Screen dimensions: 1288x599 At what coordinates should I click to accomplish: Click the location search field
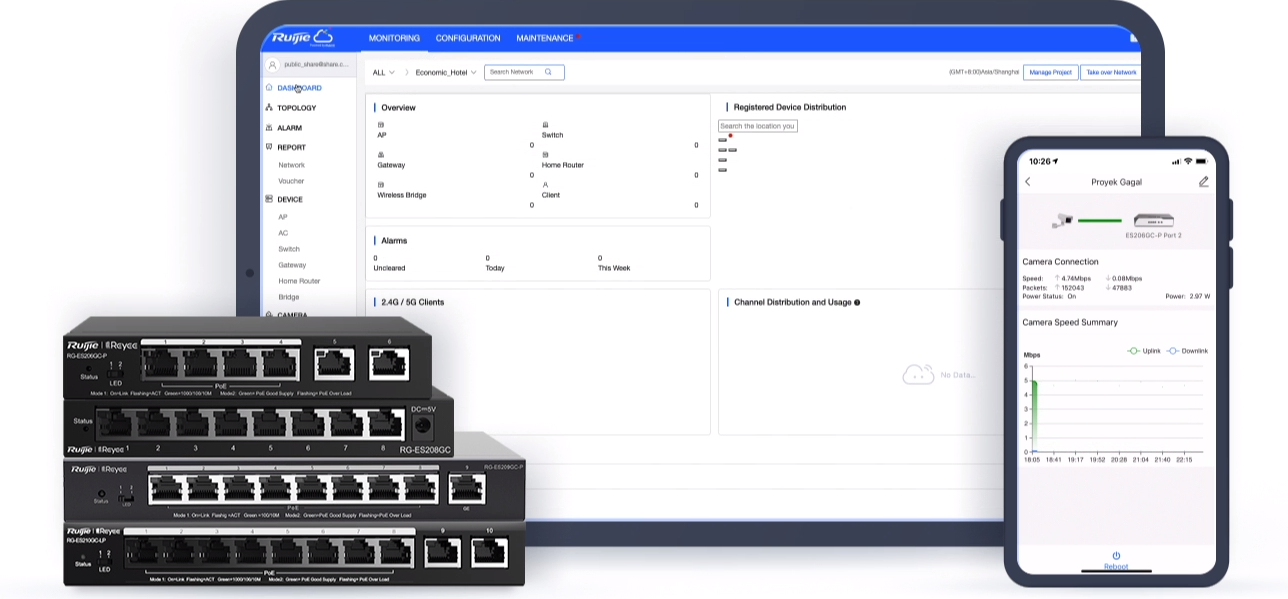(x=757, y=126)
